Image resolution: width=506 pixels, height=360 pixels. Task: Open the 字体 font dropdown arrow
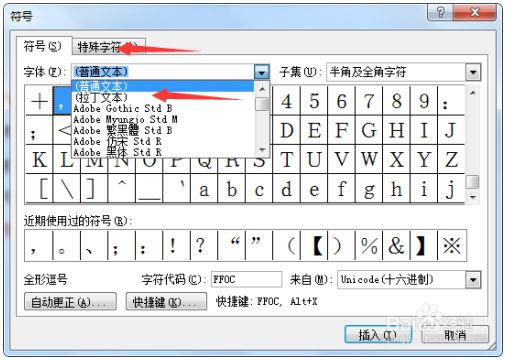262,72
